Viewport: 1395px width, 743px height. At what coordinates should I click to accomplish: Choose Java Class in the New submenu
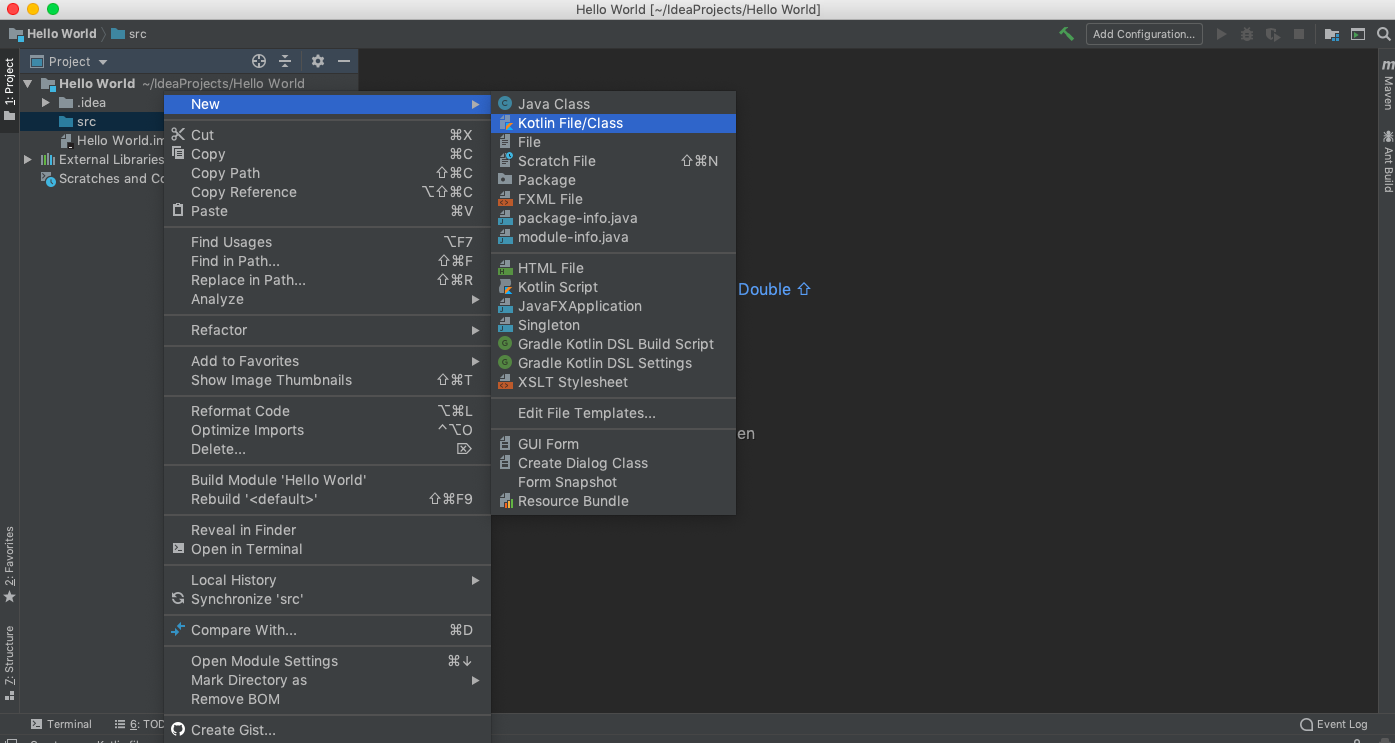coord(613,104)
